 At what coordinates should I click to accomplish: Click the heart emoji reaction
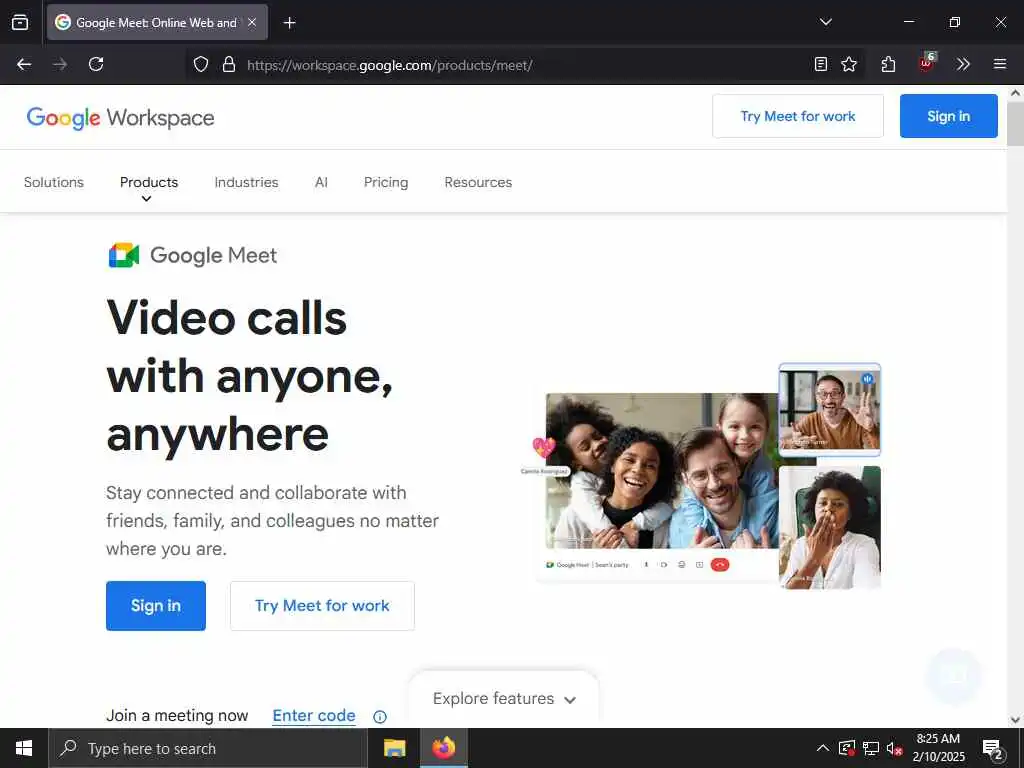pyautogui.click(x=543, y=447)
